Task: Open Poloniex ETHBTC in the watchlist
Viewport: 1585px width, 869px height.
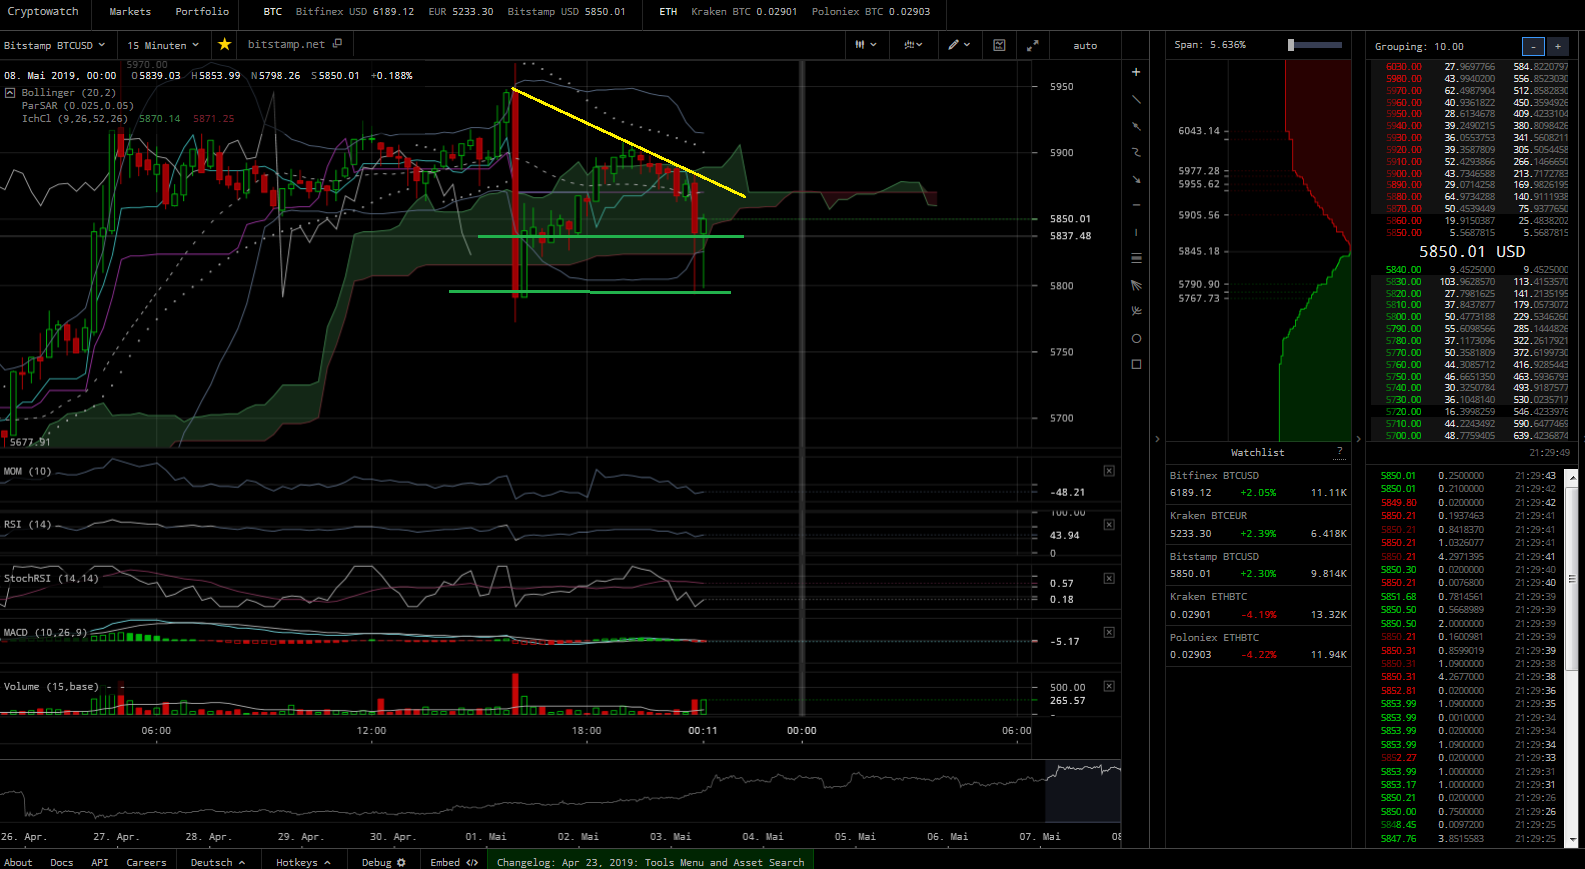Action: (x=1258, y=646)
